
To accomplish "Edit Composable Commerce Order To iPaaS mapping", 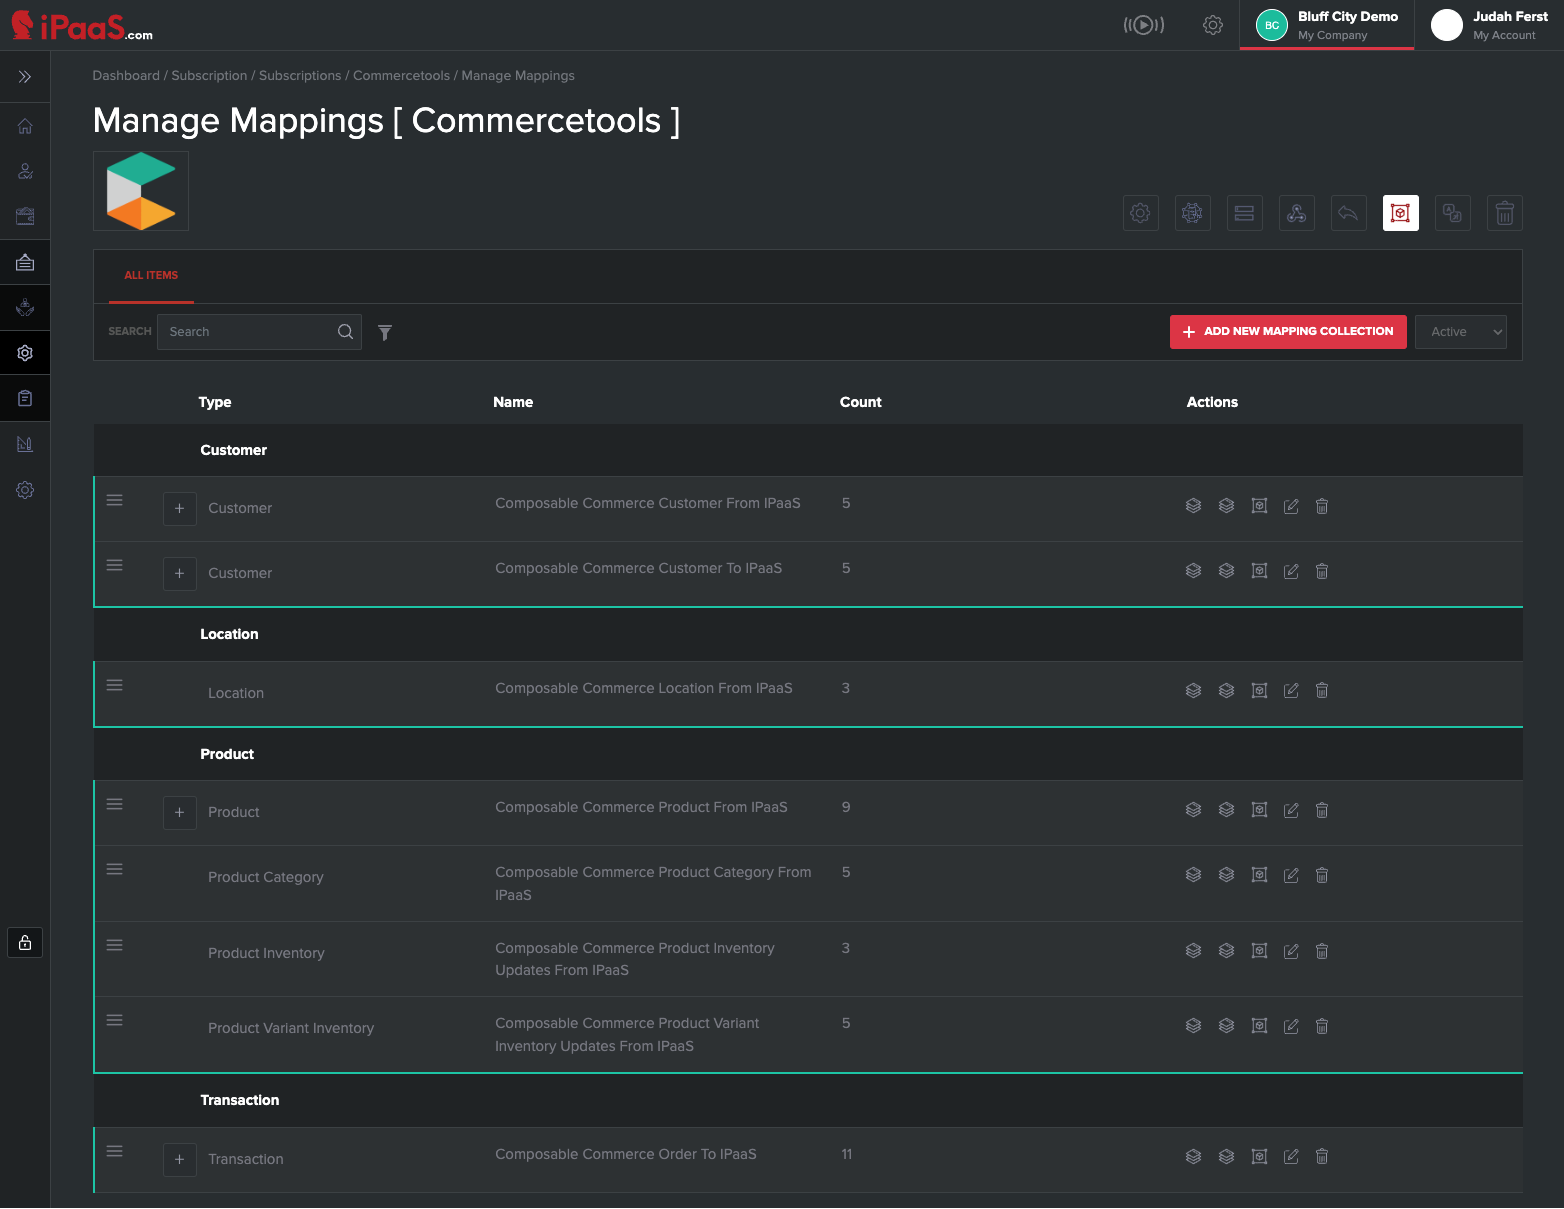I will (x=1291, y=1156).
